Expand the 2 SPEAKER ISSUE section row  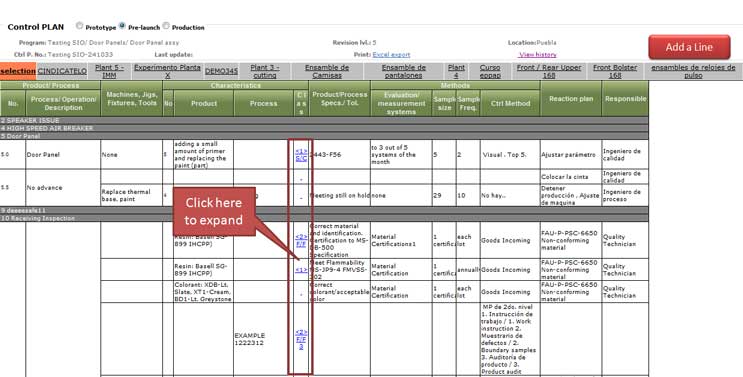(324, 120)
